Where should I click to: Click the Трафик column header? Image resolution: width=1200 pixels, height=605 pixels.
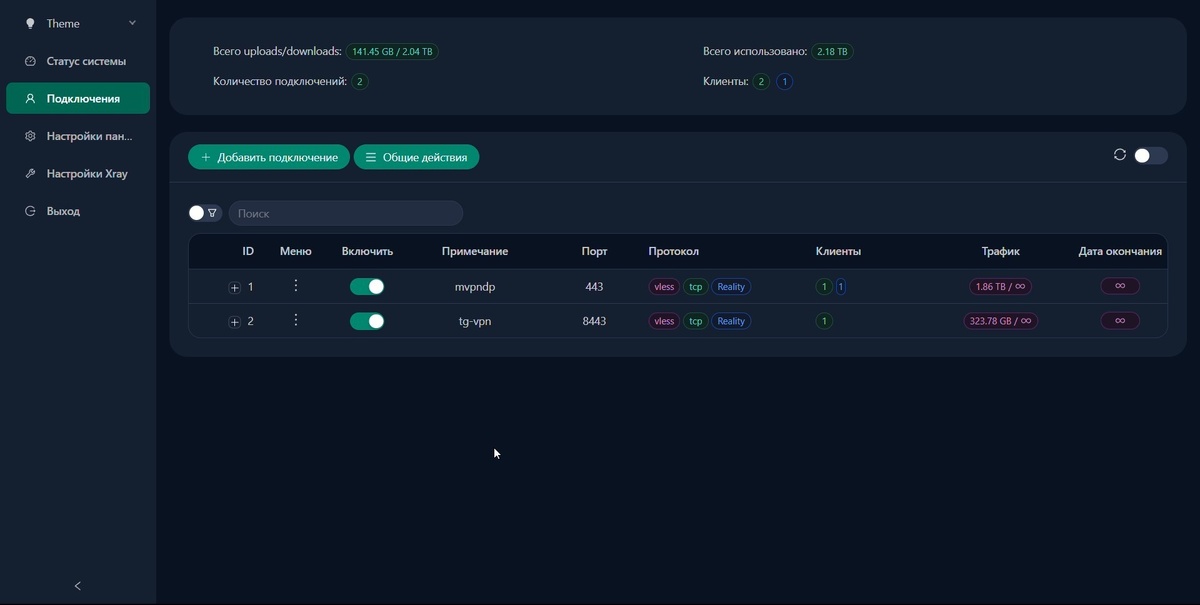tap(1001, 251)
